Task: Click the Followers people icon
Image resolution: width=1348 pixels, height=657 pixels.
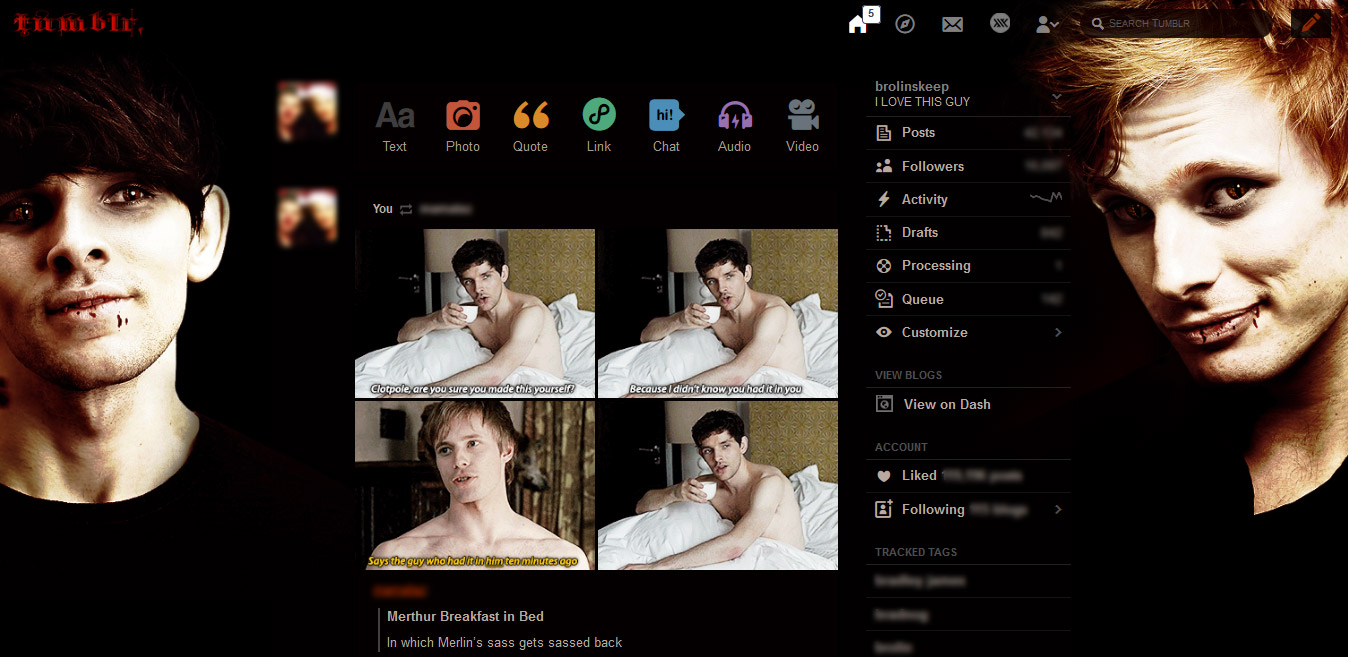Action: (883, 166)
